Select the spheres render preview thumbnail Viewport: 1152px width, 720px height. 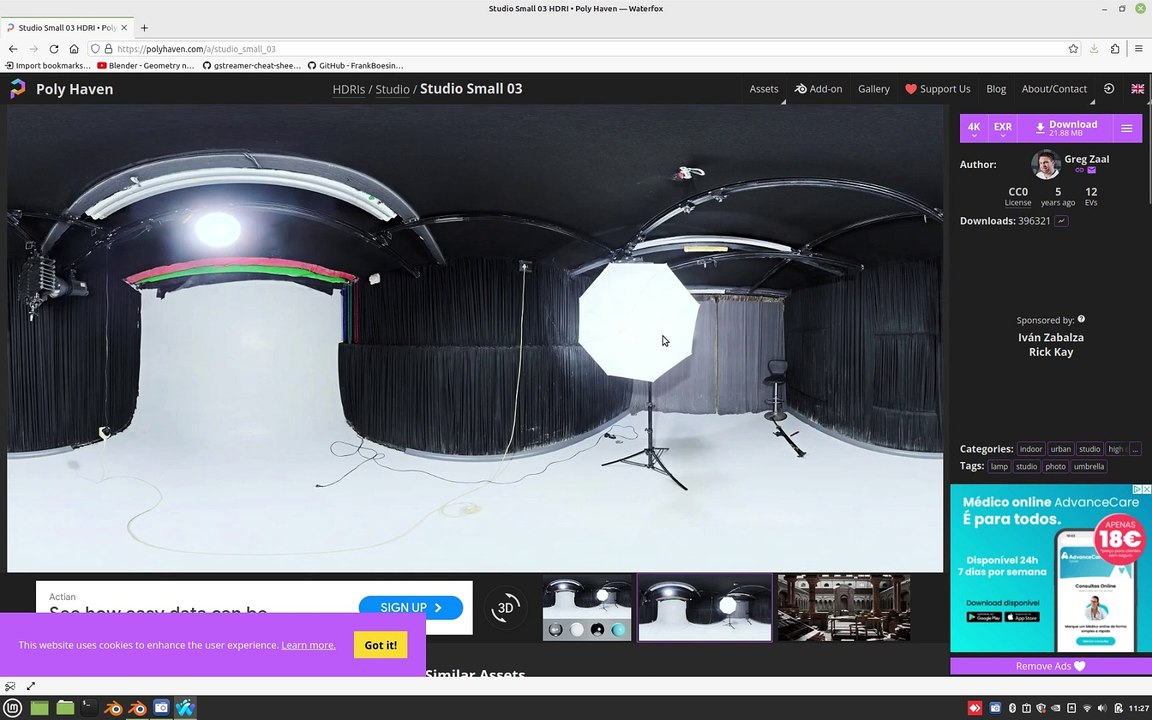tap(587, 608)
